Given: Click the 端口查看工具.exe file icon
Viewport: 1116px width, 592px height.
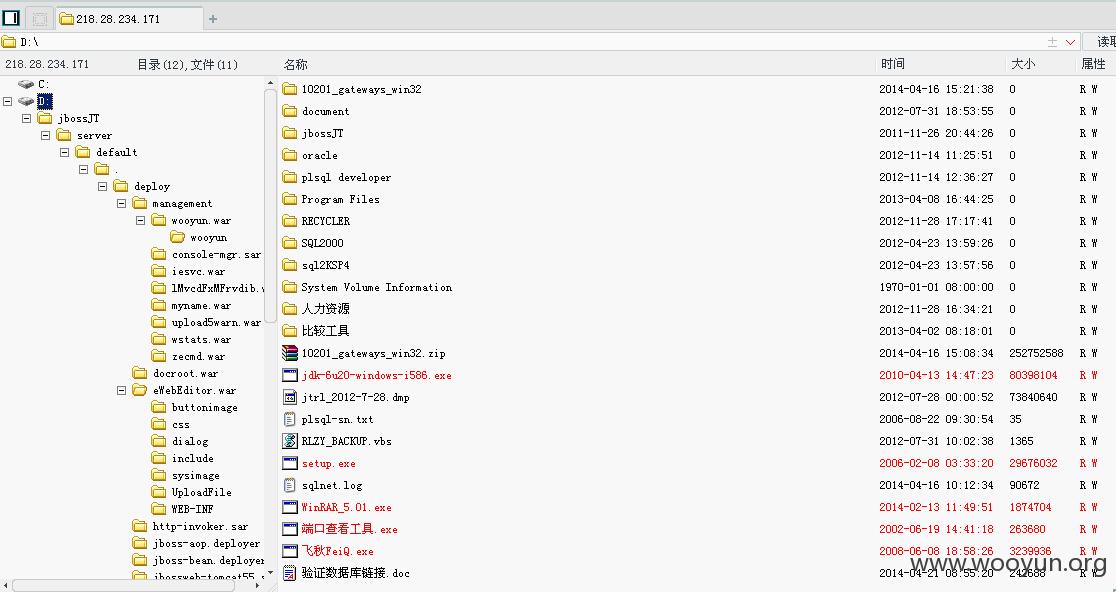Looking at the screenshot, I should (x=290, y=529).
